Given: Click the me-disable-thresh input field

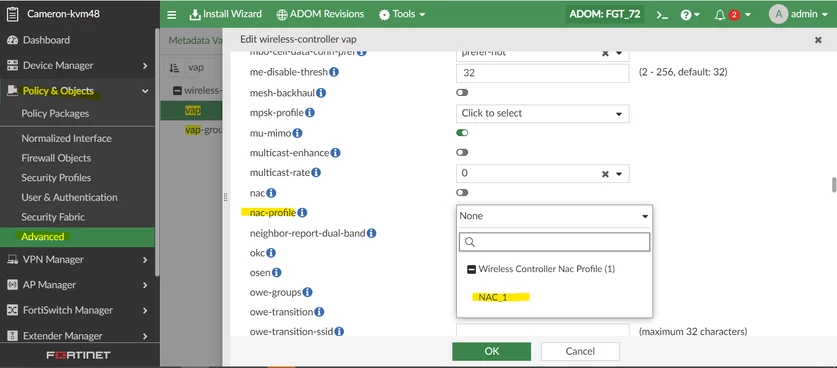Looking at the screenshot, I should (543, 73).
